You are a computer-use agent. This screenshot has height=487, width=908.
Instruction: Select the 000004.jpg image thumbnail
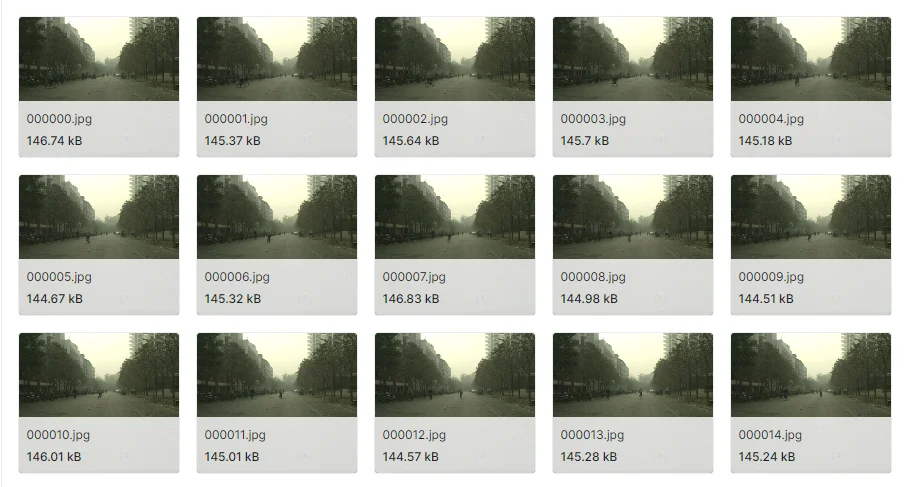811,59
